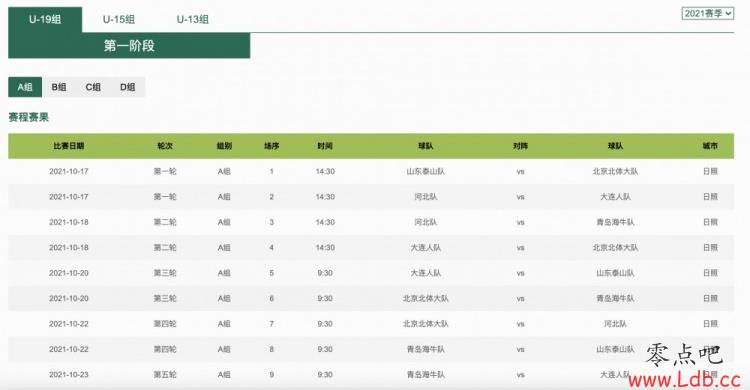Screen dimensions: 750x390
Task: Switch to the U-15组 tab
Action: (x=119, y=20)
